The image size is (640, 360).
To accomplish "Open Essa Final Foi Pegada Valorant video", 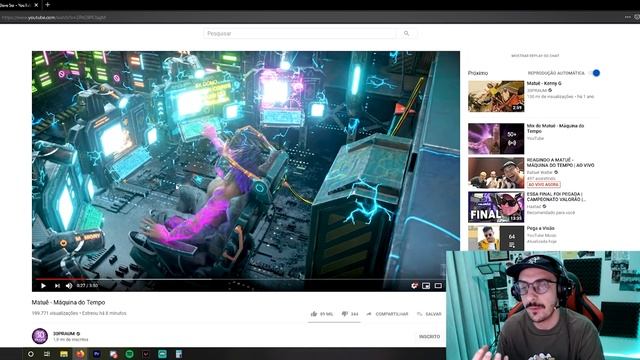I will (496, 207).
